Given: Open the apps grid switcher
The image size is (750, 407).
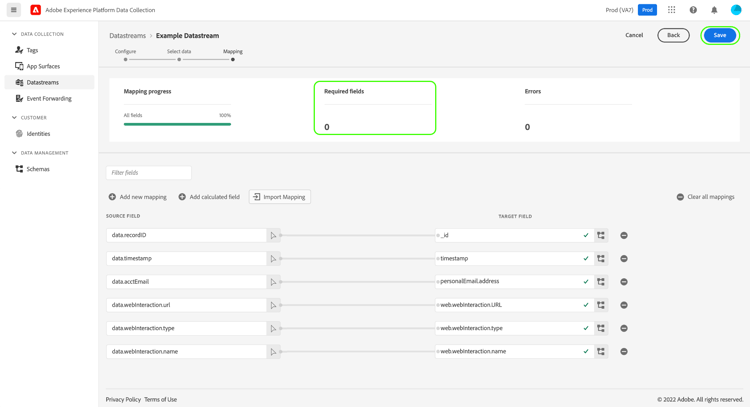Looking at the screenshot, I should [x=672, y=10].
